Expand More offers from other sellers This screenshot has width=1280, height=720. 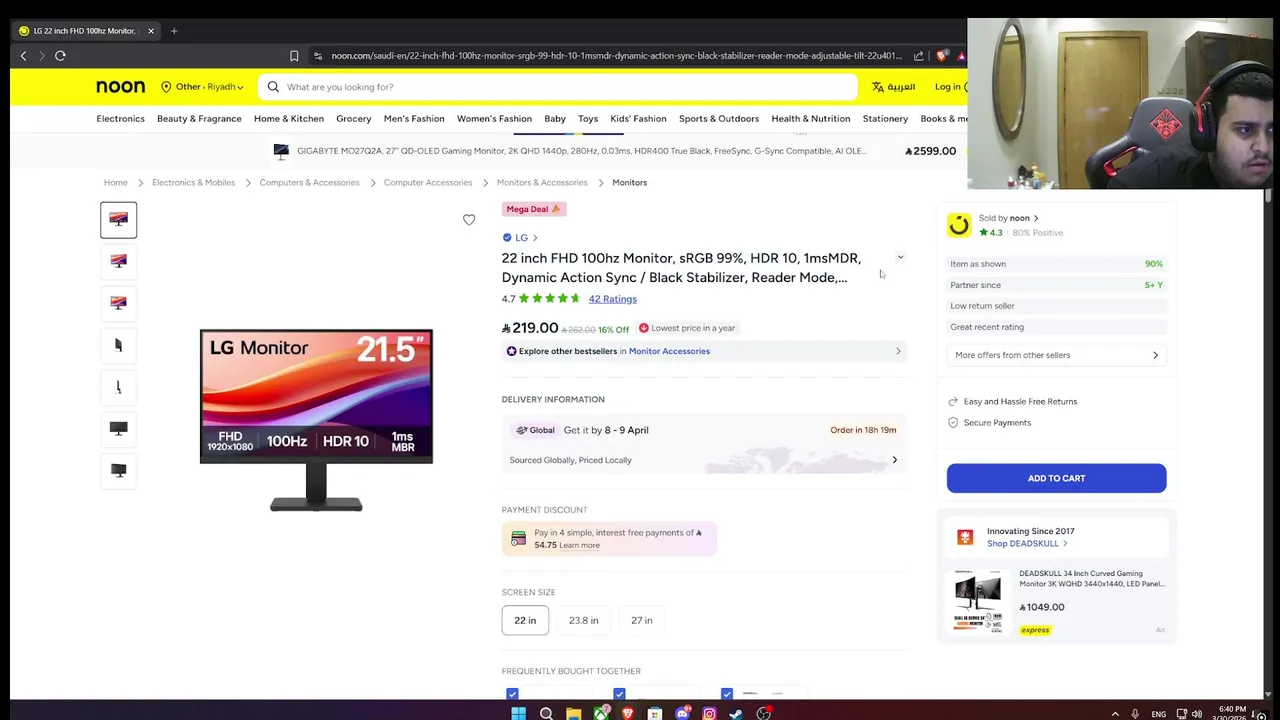click(x=1056, y=355)
